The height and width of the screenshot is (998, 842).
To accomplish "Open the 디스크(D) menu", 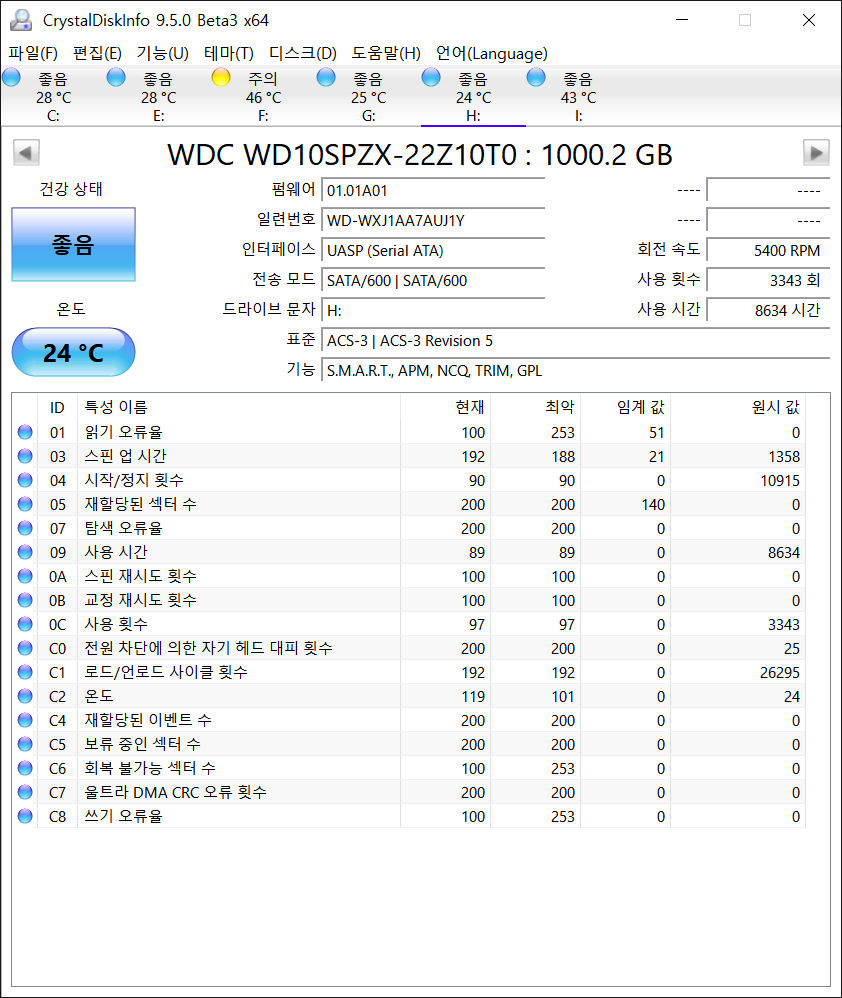I will (302, 53).
